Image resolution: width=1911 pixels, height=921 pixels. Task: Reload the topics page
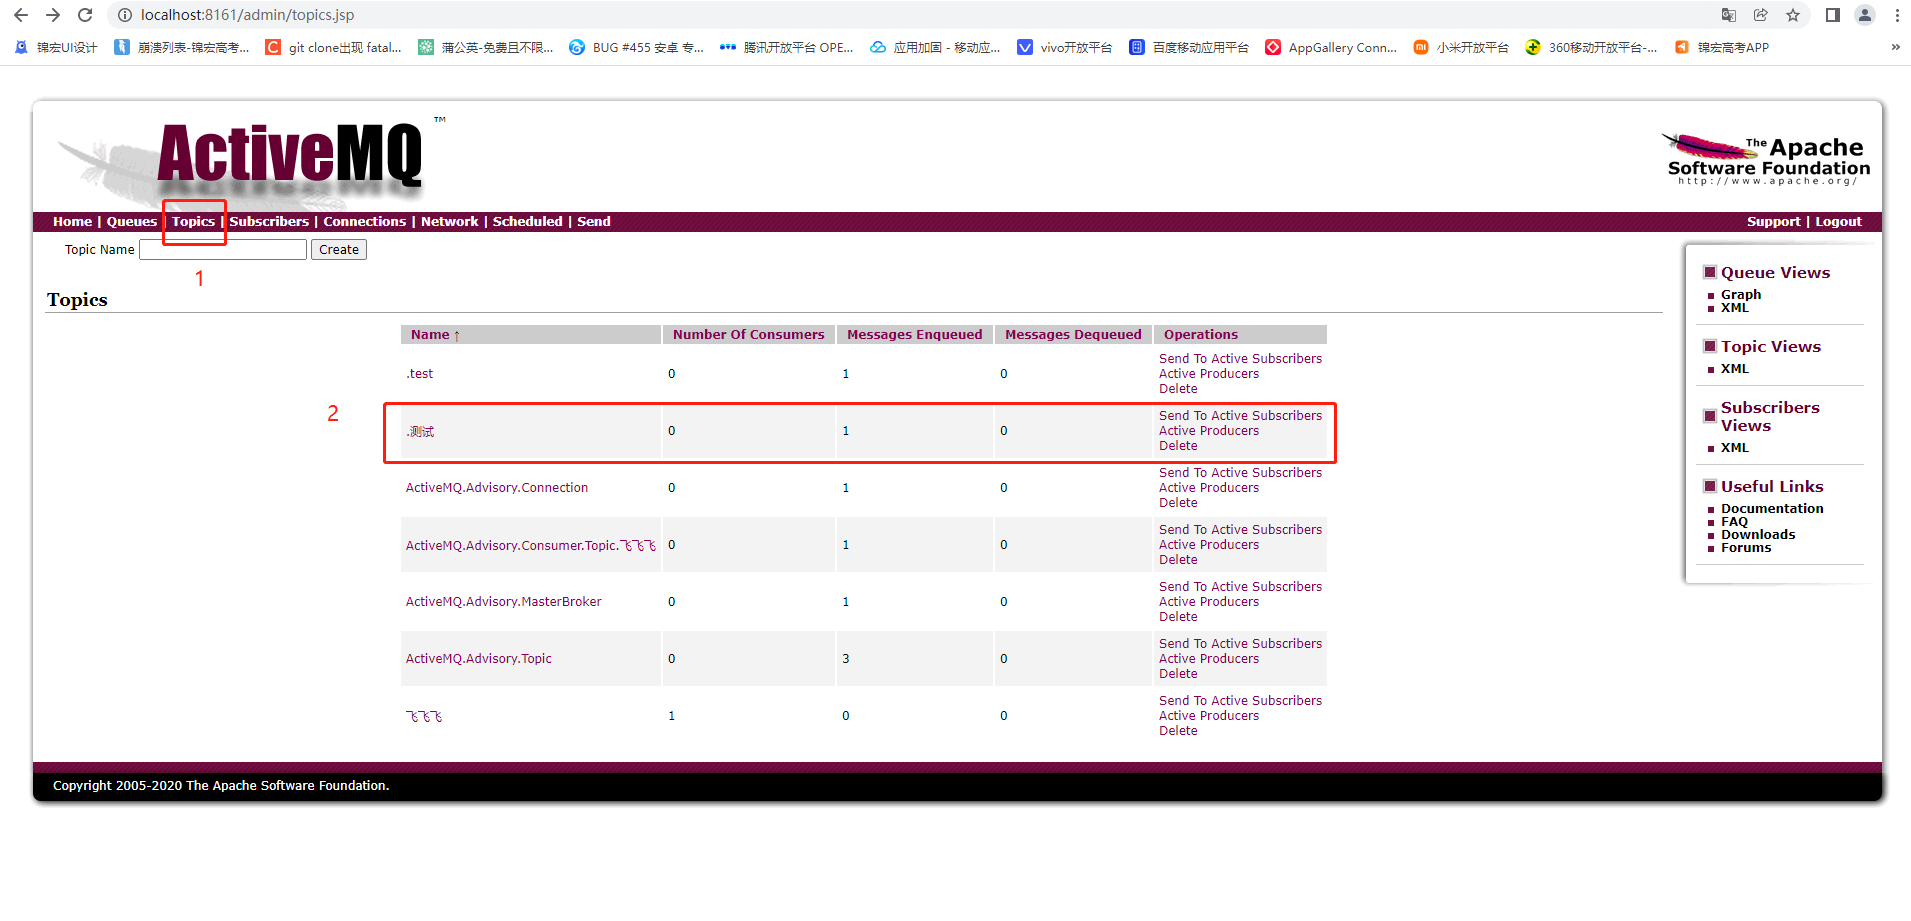coord(85,15)
